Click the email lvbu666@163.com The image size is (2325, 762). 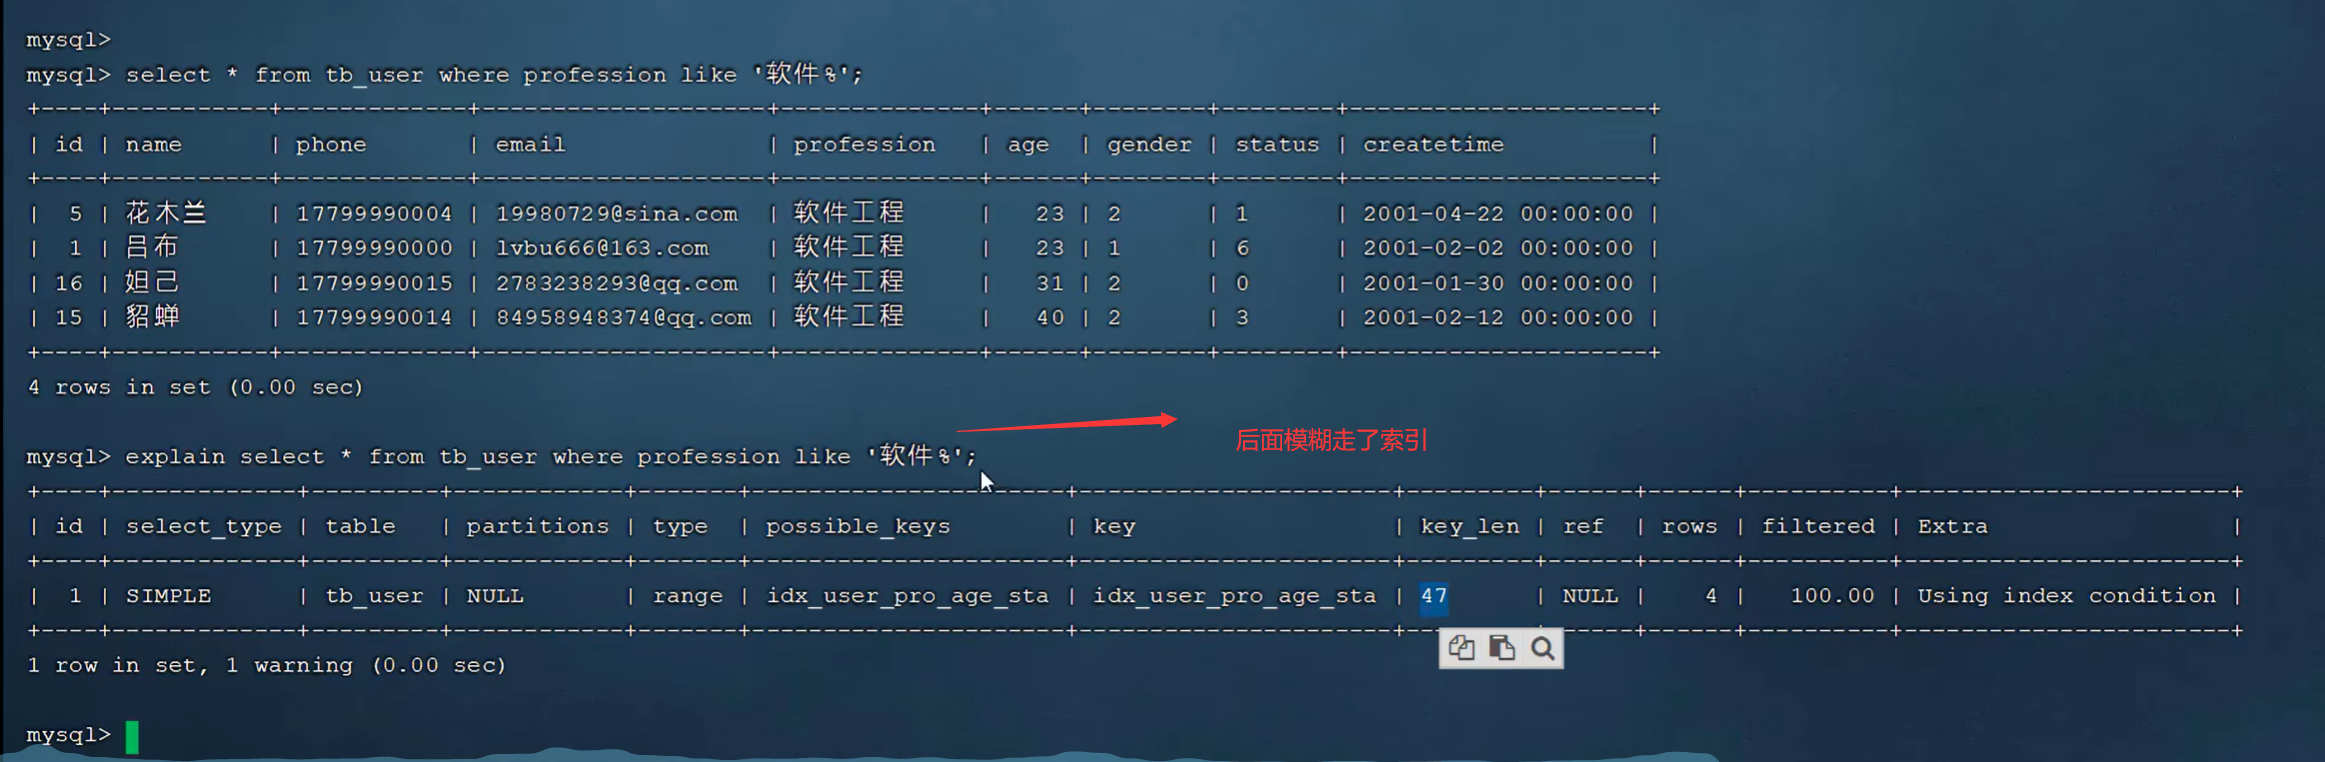pyautogui.click(x=602, y=248)
